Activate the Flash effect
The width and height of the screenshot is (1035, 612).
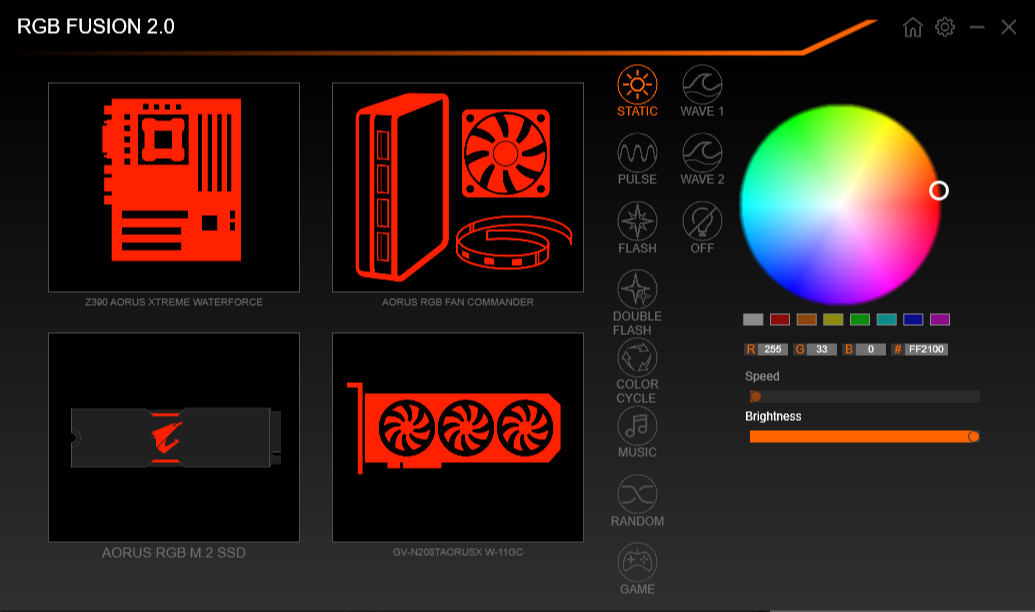(637, 226)
